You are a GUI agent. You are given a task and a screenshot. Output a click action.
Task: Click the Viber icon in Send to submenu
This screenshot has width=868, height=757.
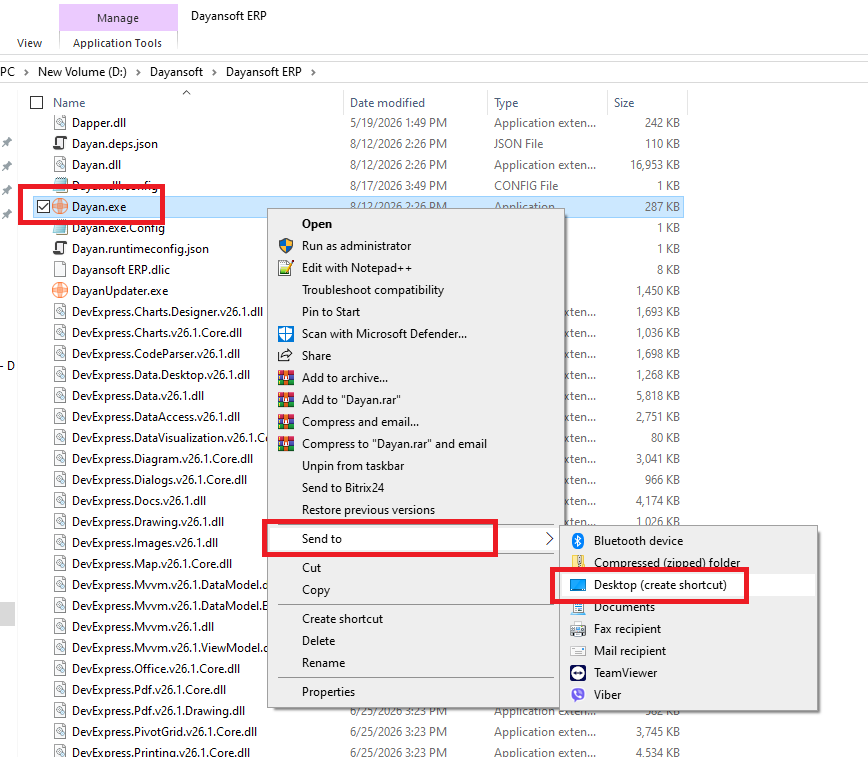coord(578,695)
